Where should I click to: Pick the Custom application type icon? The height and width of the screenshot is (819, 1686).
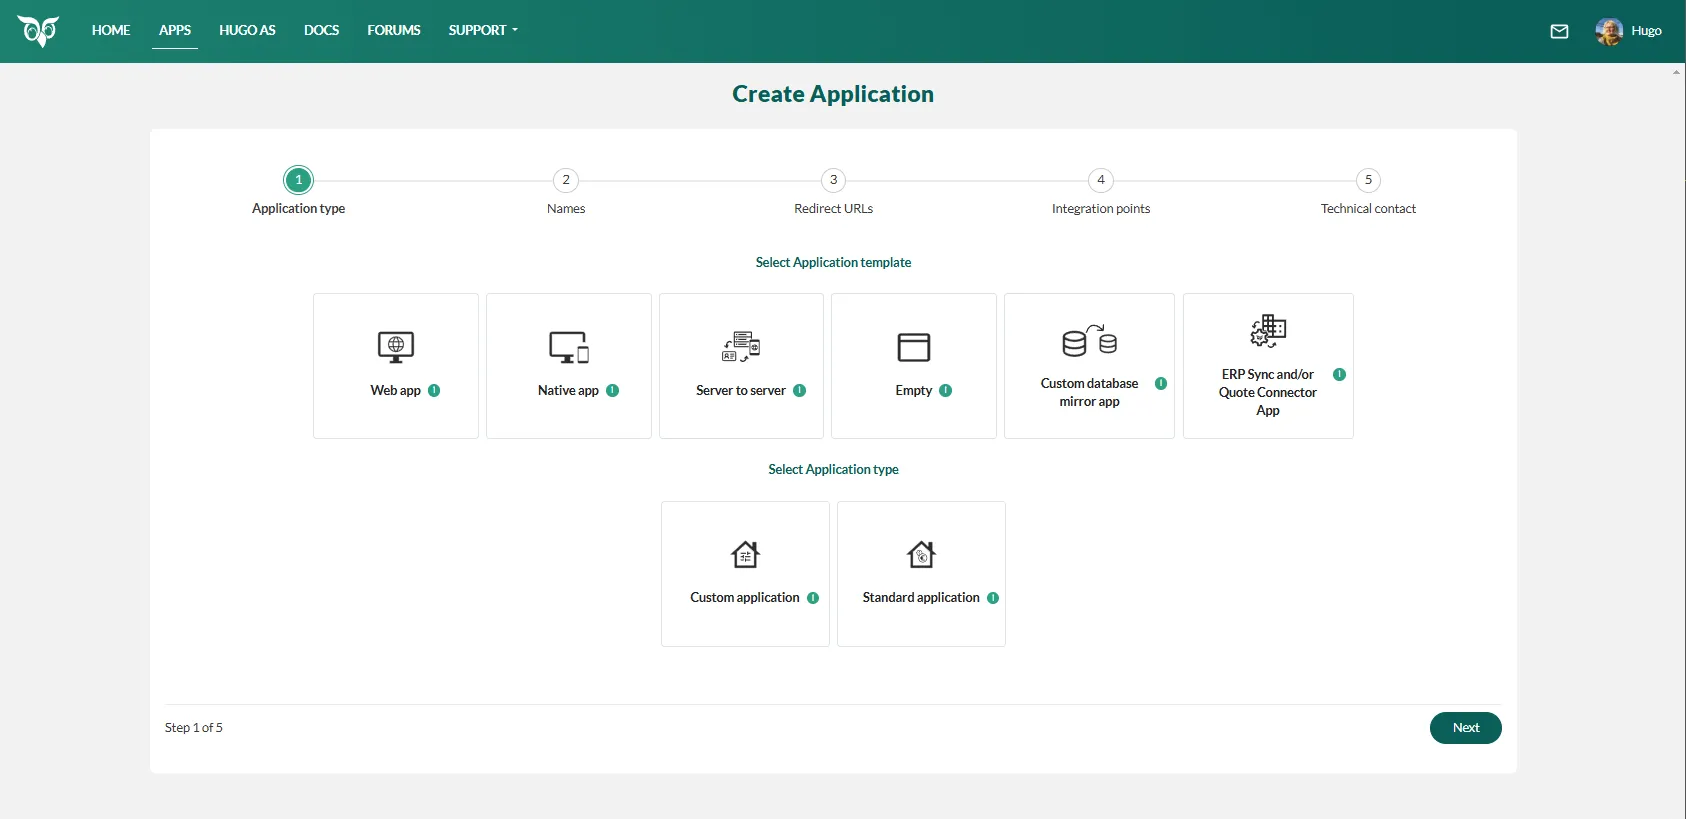point(745,555)
